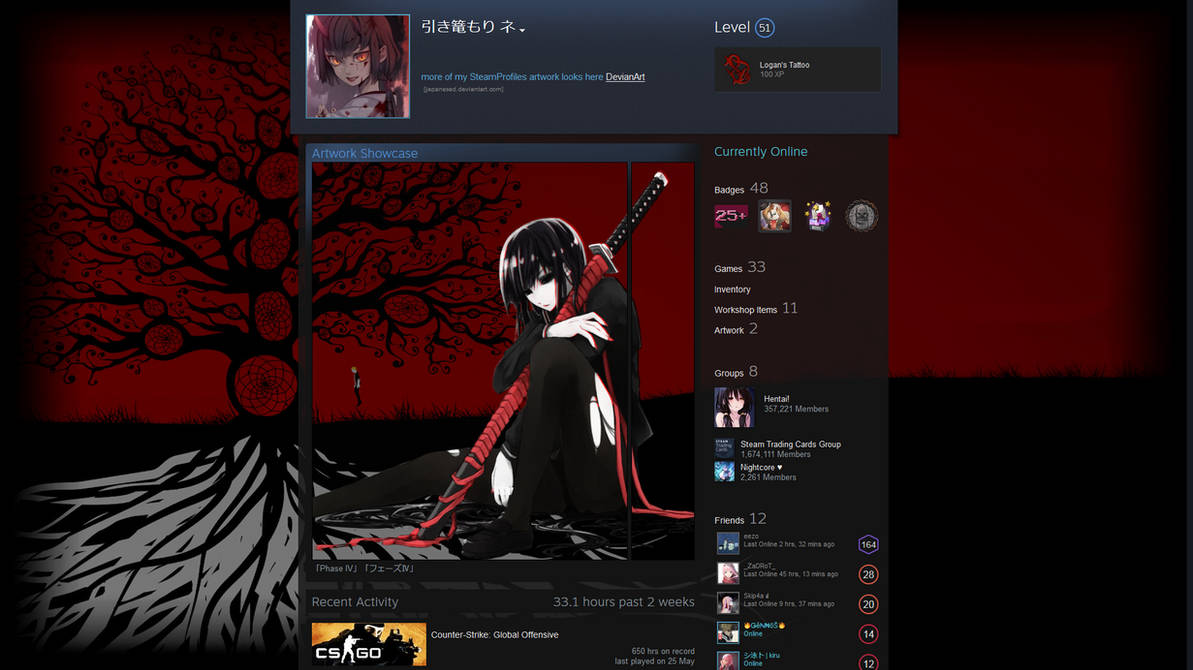Click the level 51 badge circle
1193x670 pixels.
[x=765, y=28]
